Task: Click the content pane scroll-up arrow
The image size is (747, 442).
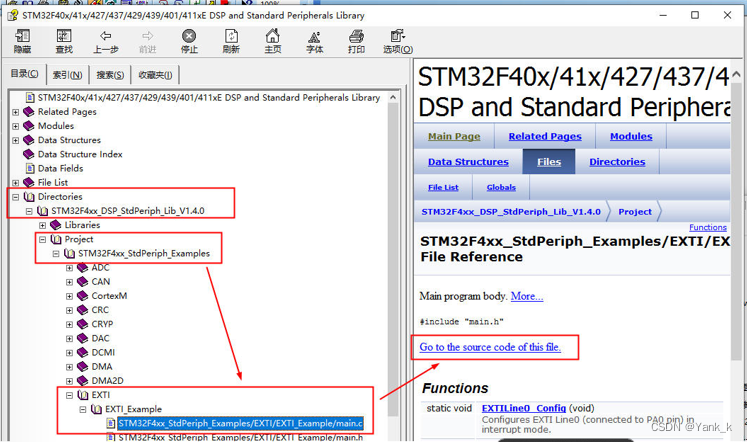Action: coord(737,74)
